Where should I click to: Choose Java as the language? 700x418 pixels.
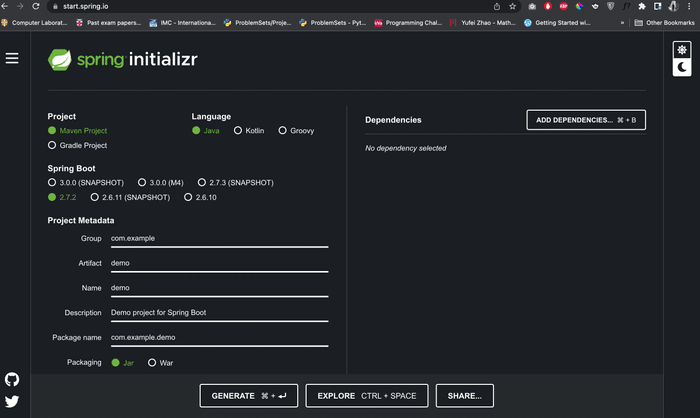tap(206, 130)
